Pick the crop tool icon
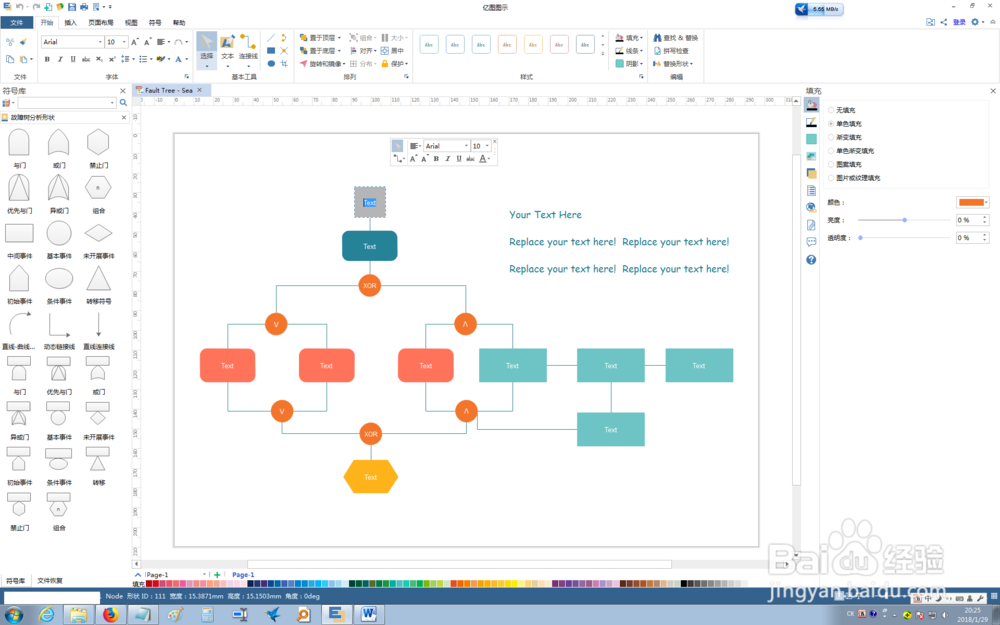 tap(284, 63)
